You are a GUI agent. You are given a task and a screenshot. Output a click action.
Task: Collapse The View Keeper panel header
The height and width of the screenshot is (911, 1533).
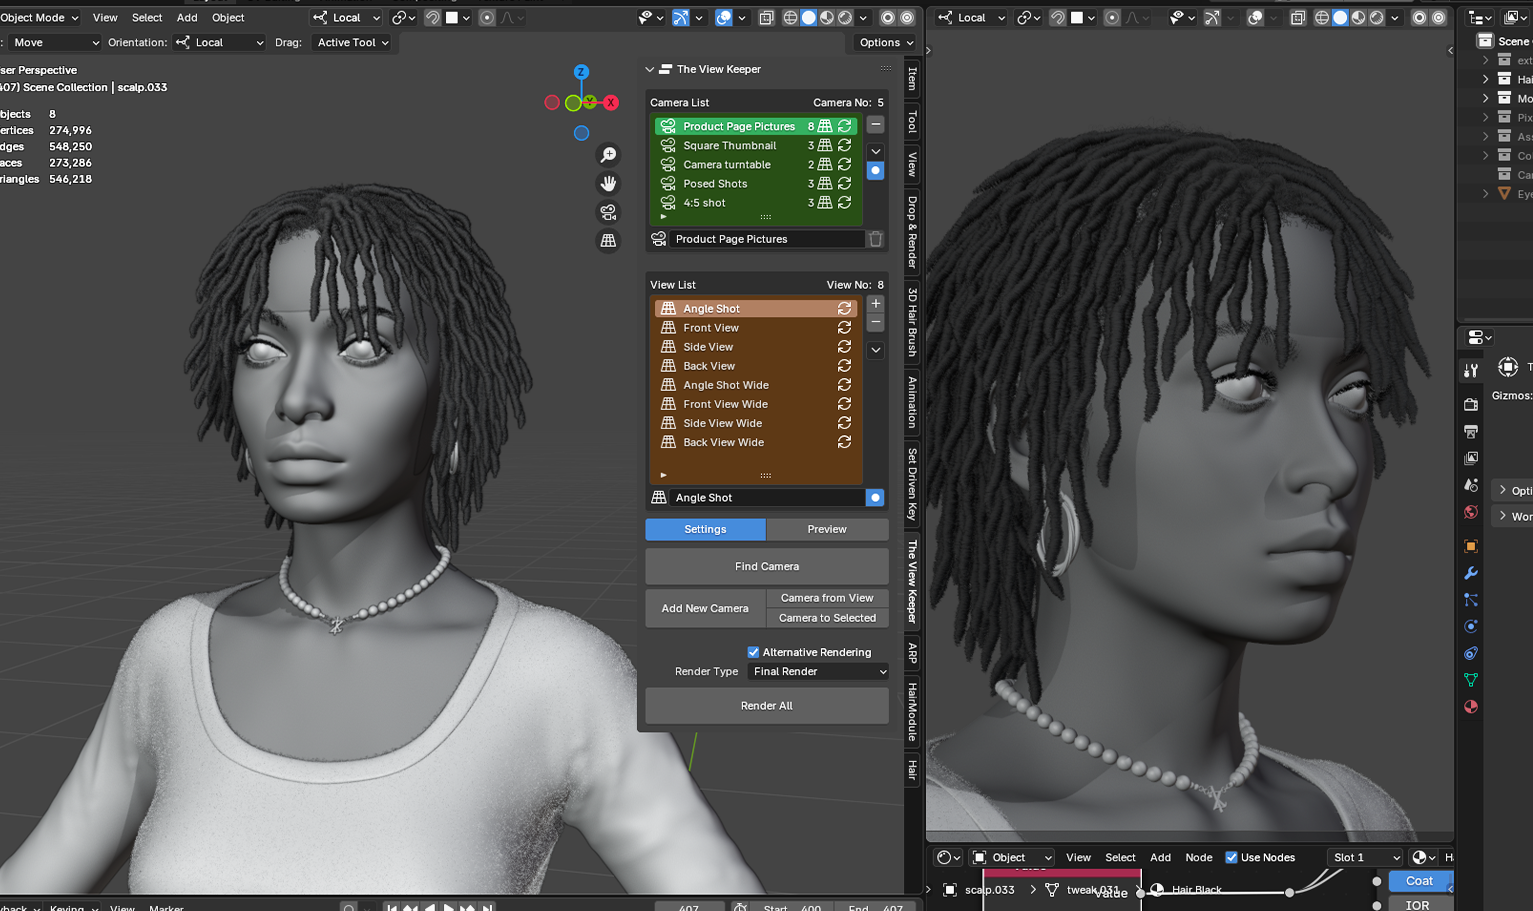coord(650,69)
